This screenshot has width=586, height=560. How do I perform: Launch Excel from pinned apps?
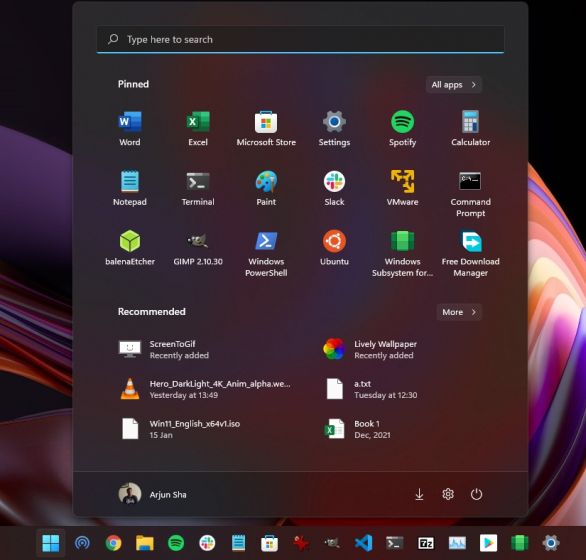[198, 128]
